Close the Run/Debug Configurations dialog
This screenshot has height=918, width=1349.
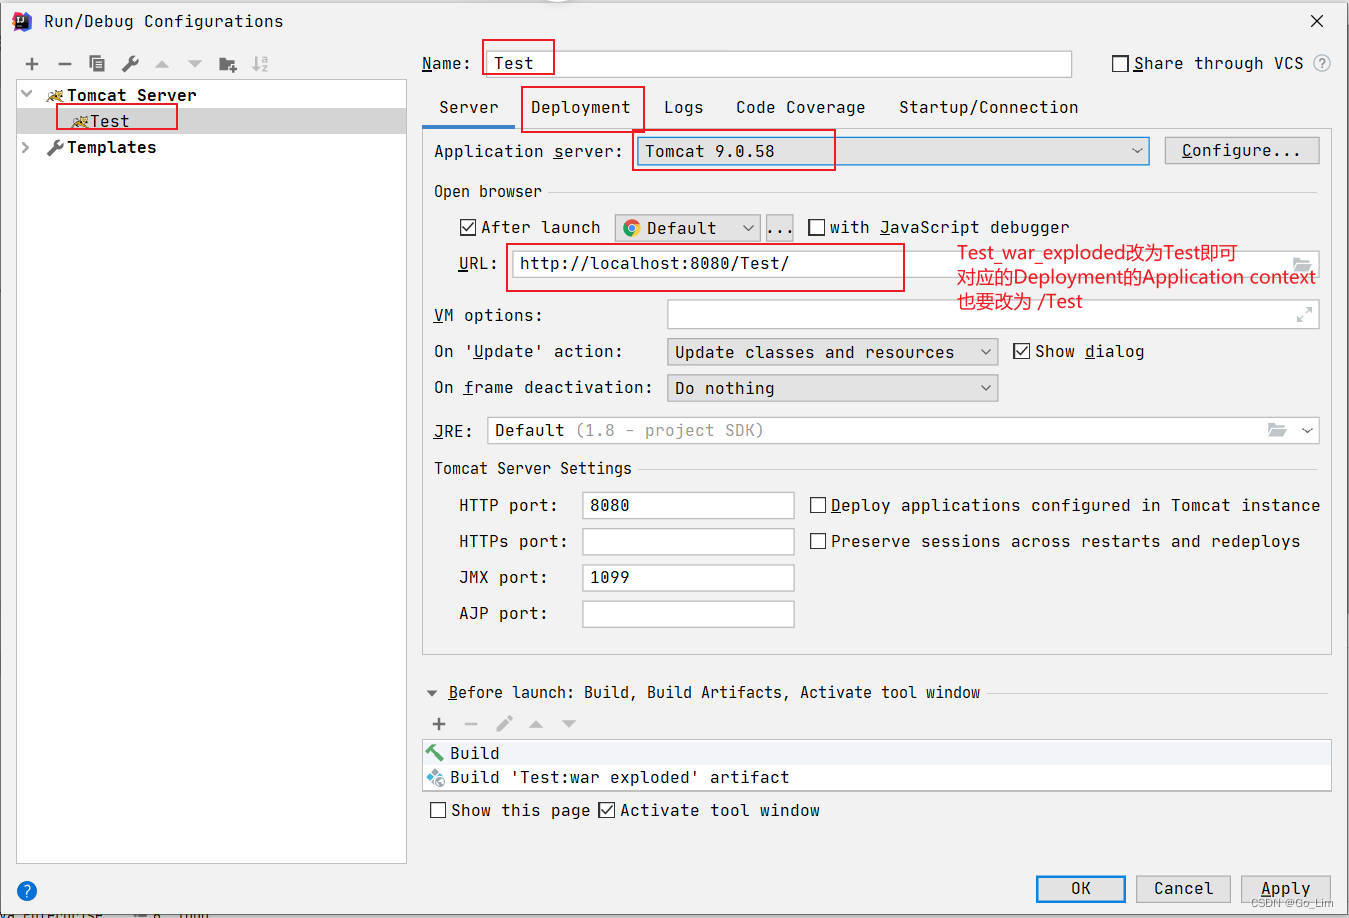1317,21
